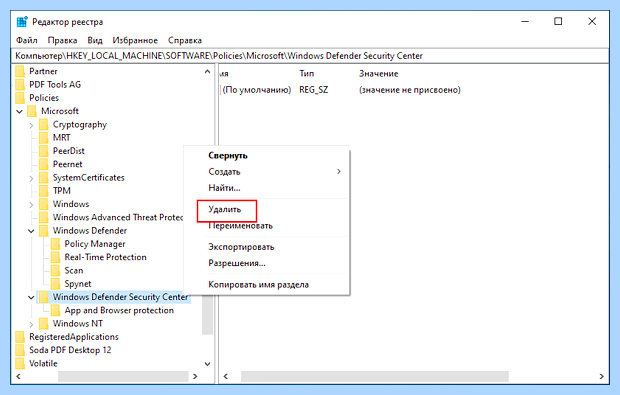The height and width of the screenshot is (395, 620).
Task: Click tree pane scroll right arrow
Action: click(x=195, y=376)
